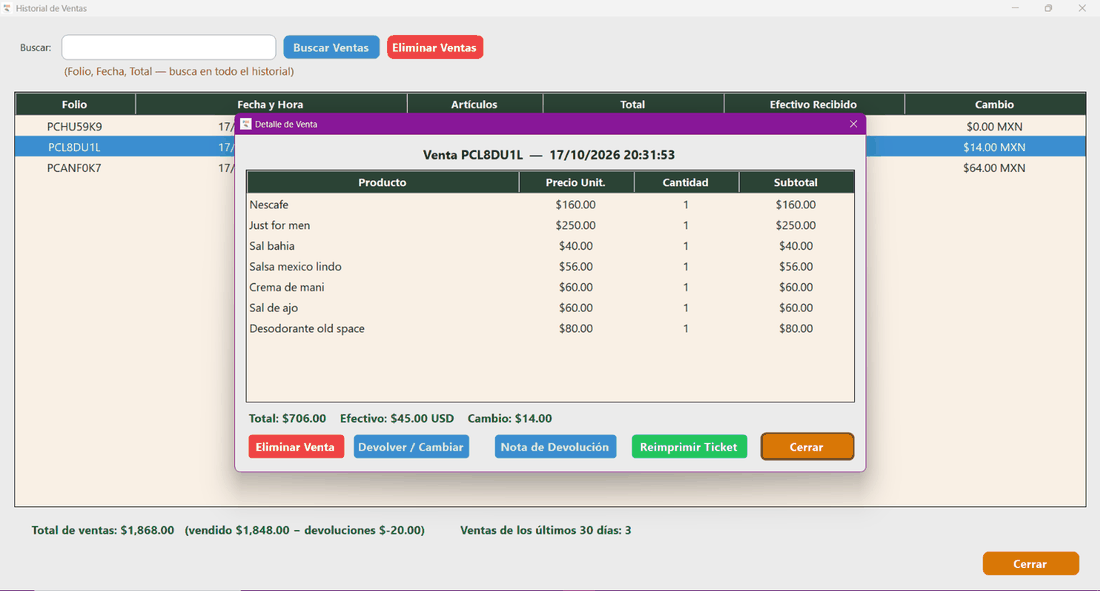Screen dimensions: 1100x591
Task: Open the Nota de Devolución
Action: (555, 447)
